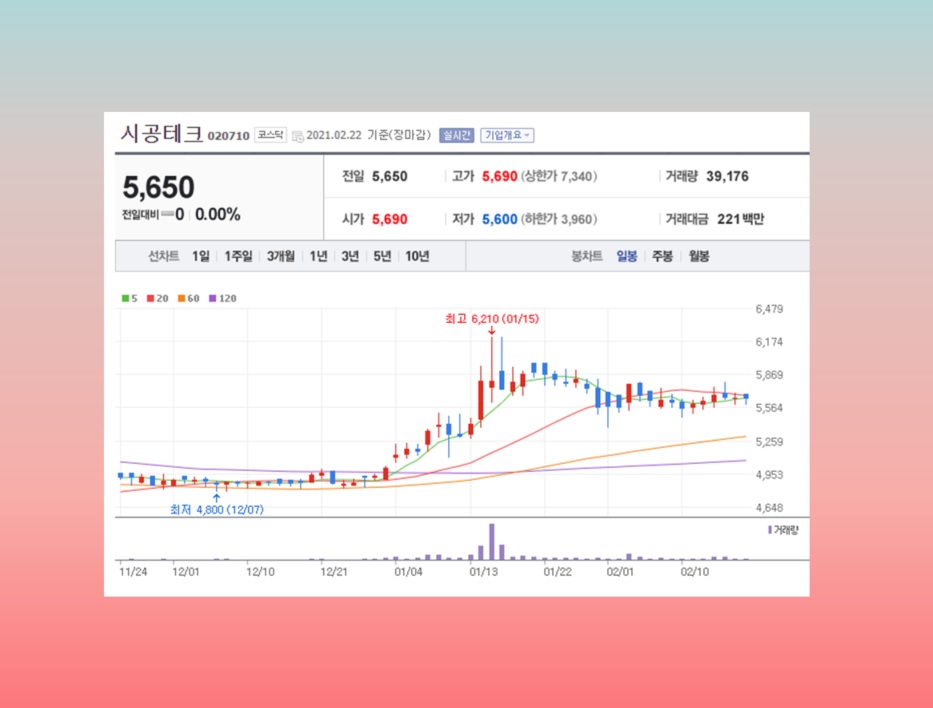This screenshot has width=933, height=708.
Task: Select the 3년 line chart tab
Action: coord(350,256)
